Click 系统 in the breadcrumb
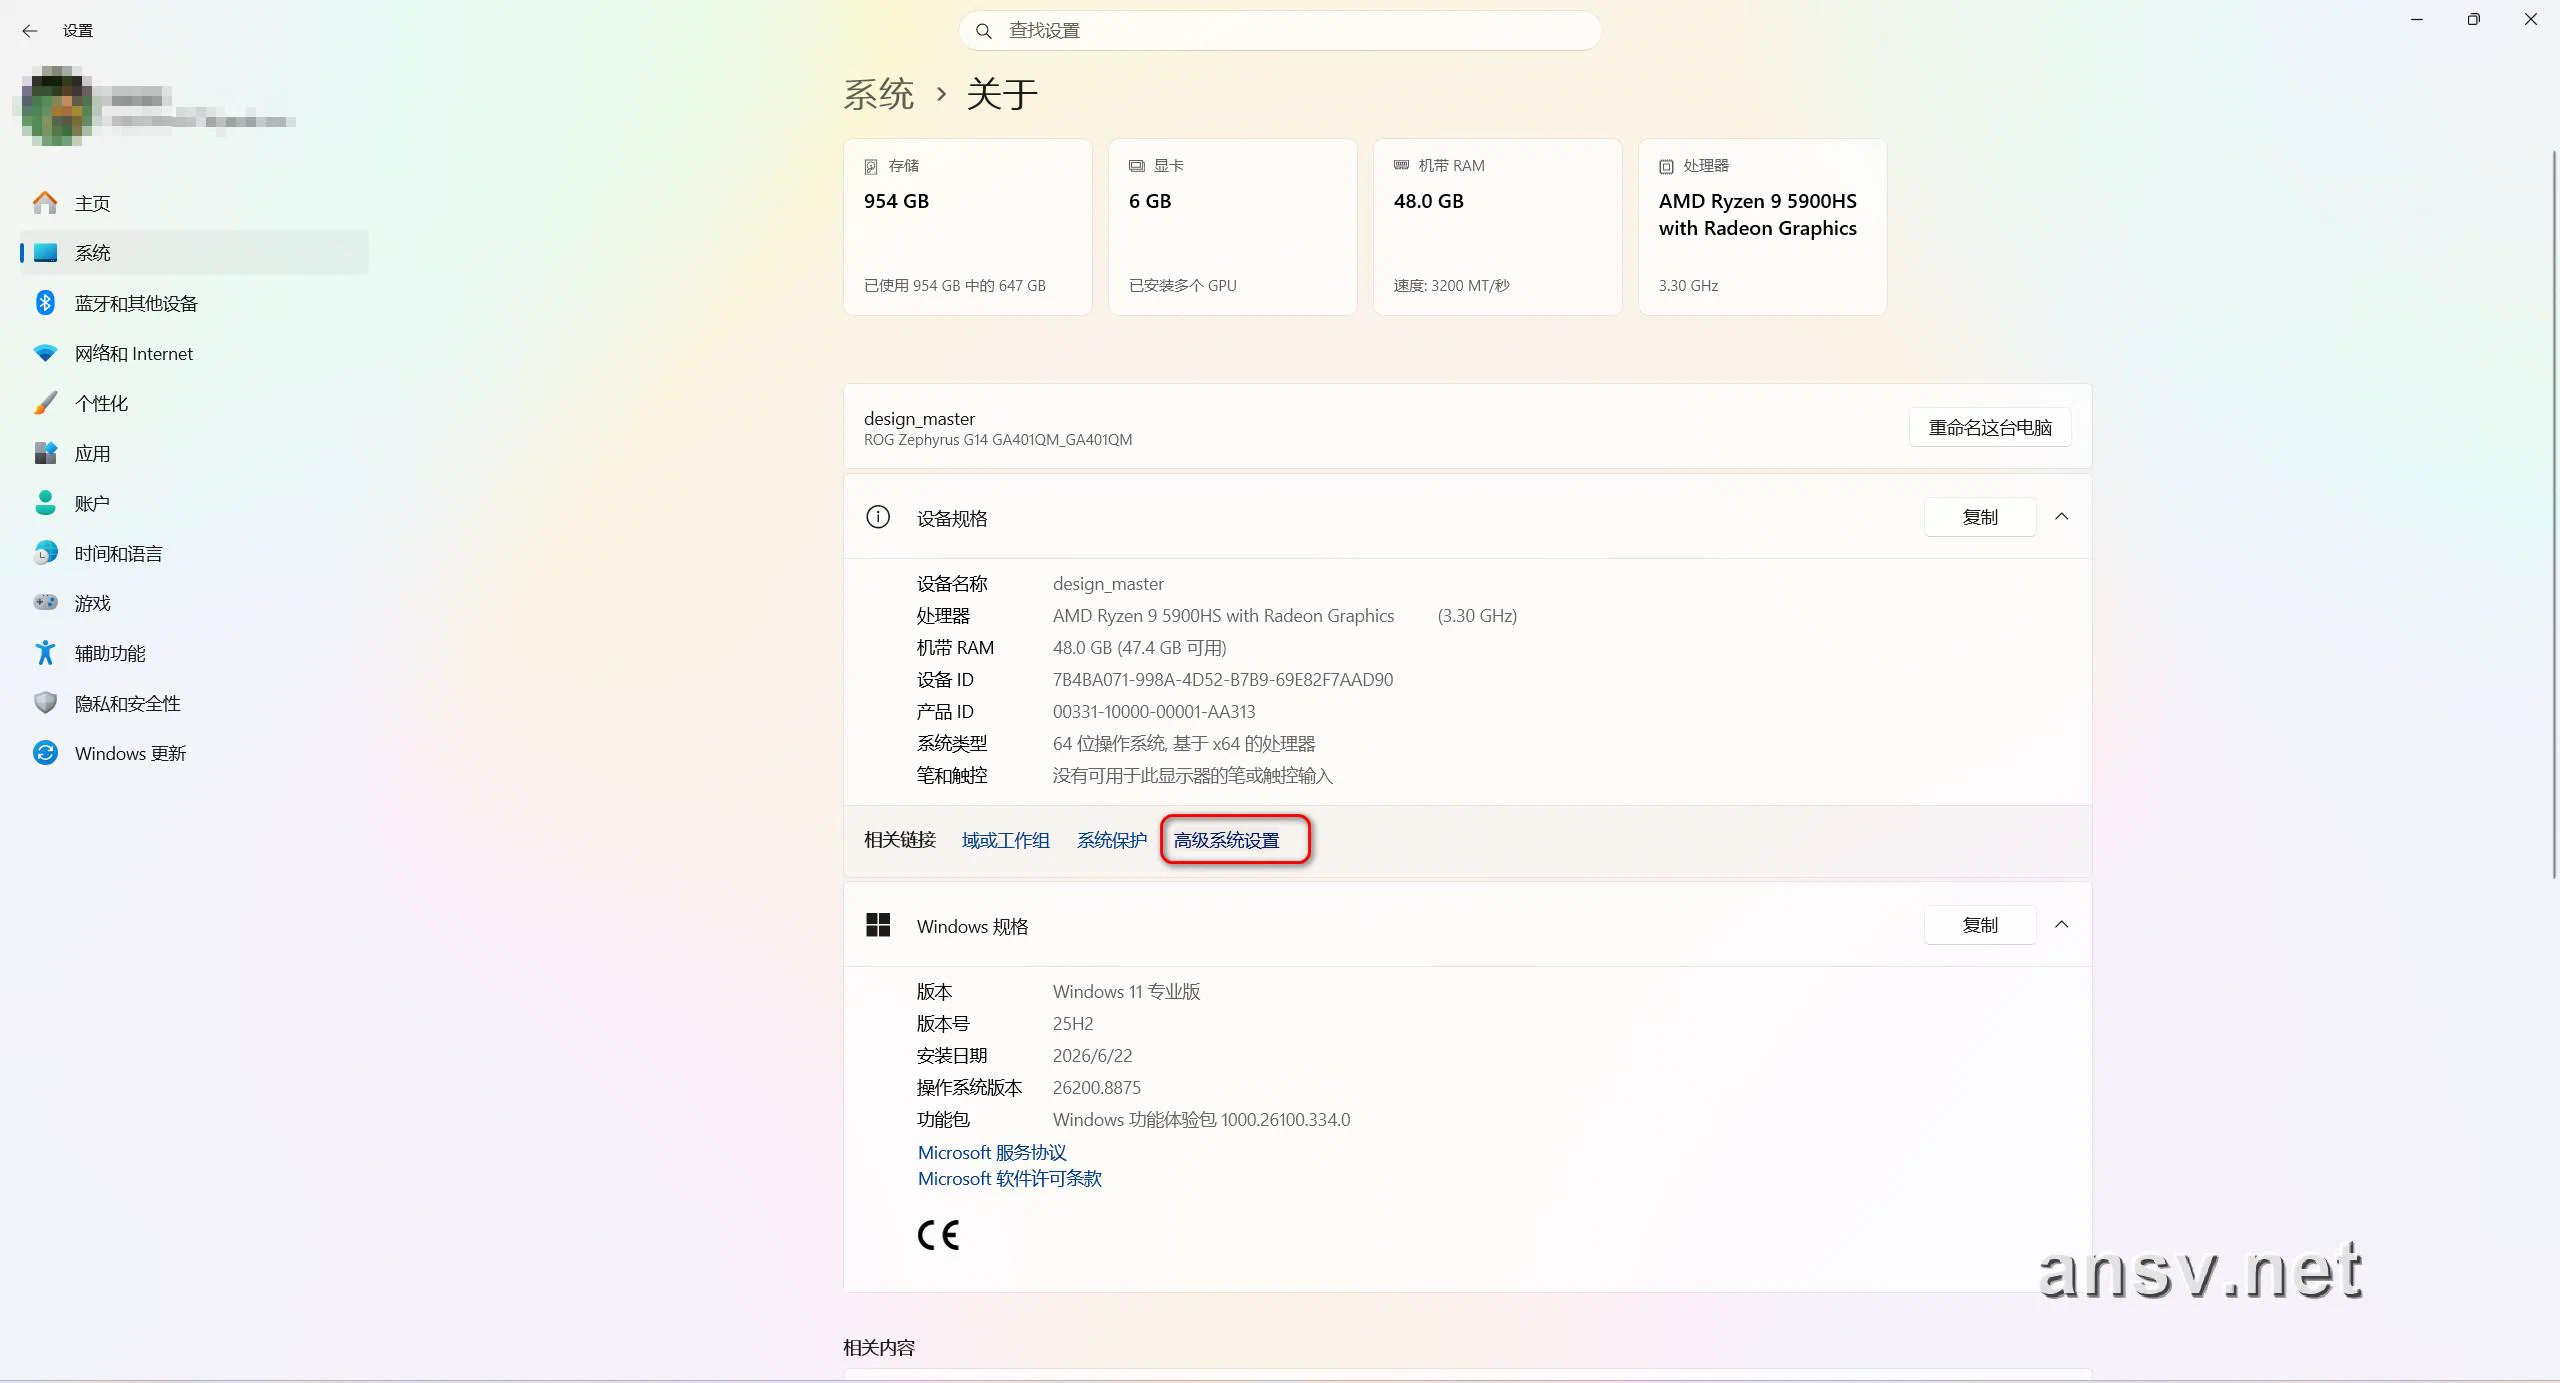 (x=878, y=95)
